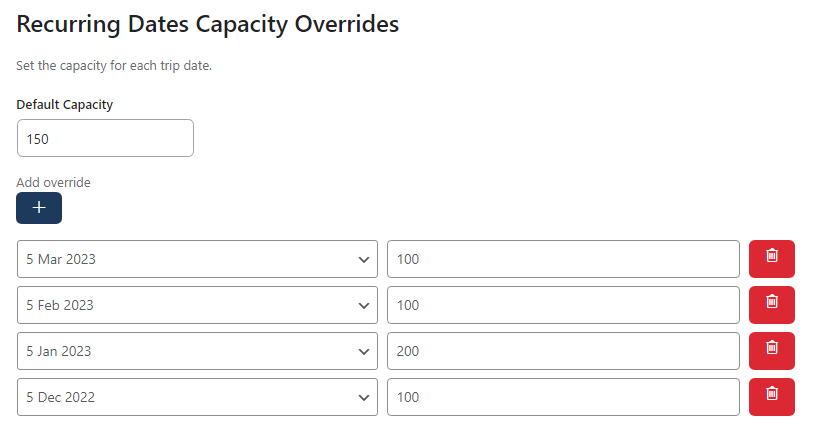Click the chevron arrow beside 5 Mar 2023

point(362,260)
